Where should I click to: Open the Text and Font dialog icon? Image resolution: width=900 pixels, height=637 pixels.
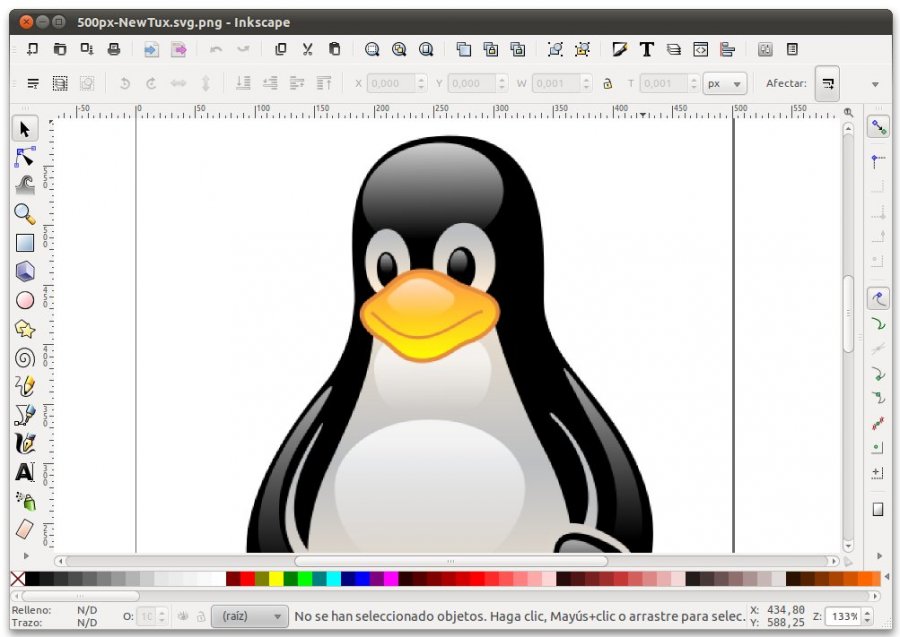pyautogui.click(x=647, y=49)
